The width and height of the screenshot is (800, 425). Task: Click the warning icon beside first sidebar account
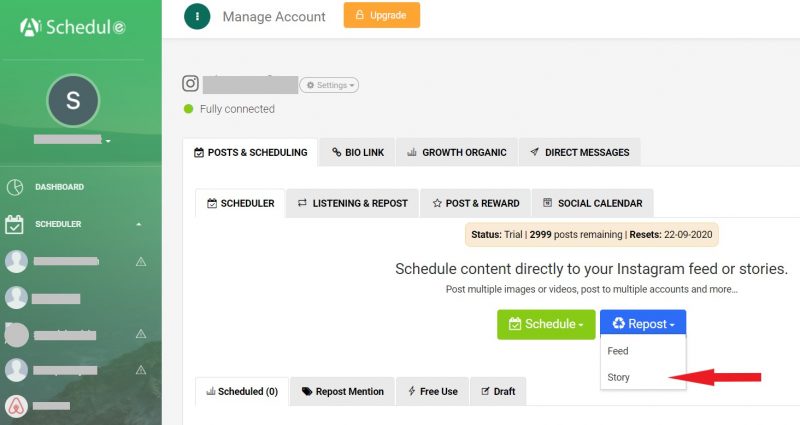pyautogui.click(x=141, y=262)
